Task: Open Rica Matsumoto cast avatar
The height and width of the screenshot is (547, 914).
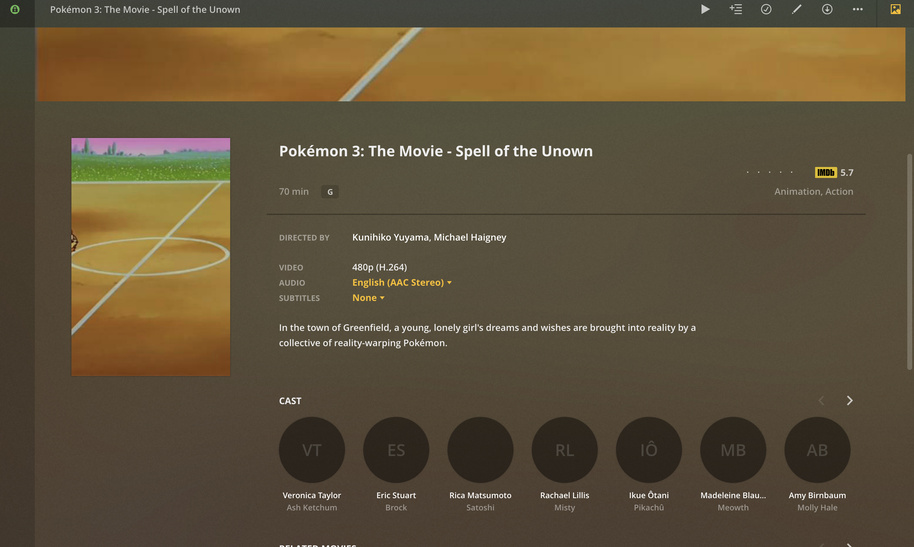Action: pos(480,450)
